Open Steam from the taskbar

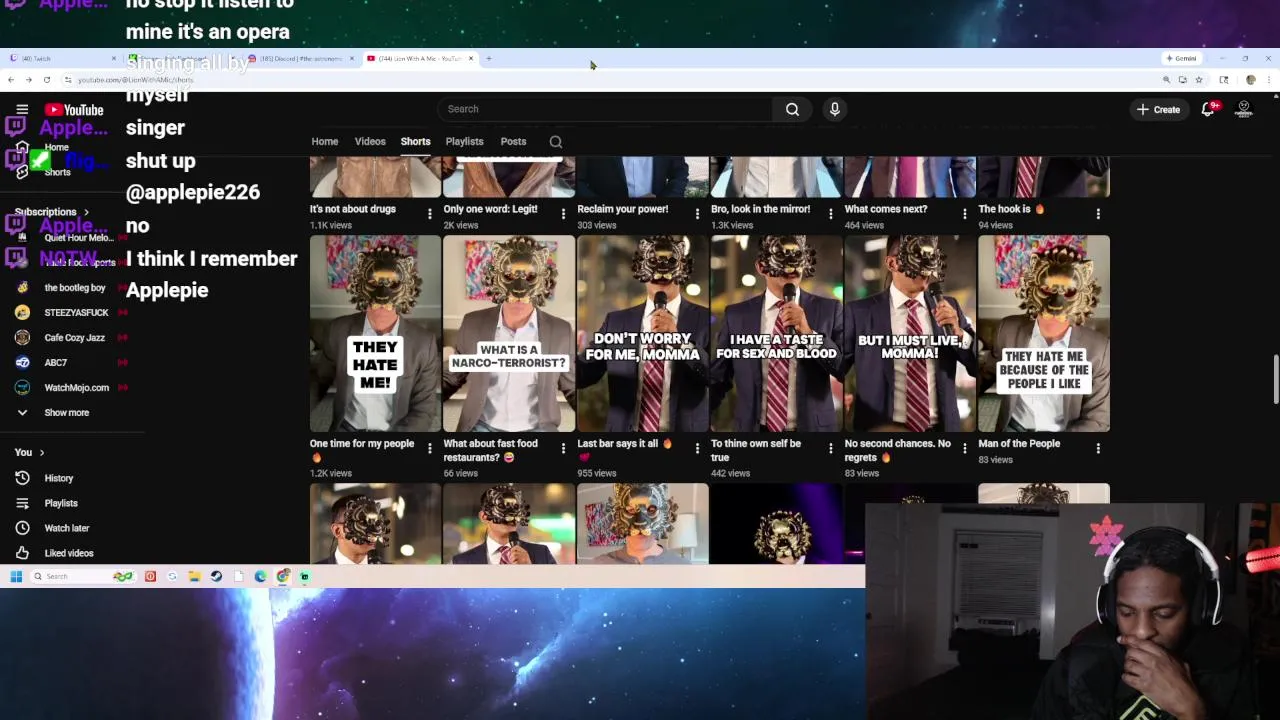tap(216, 576)
